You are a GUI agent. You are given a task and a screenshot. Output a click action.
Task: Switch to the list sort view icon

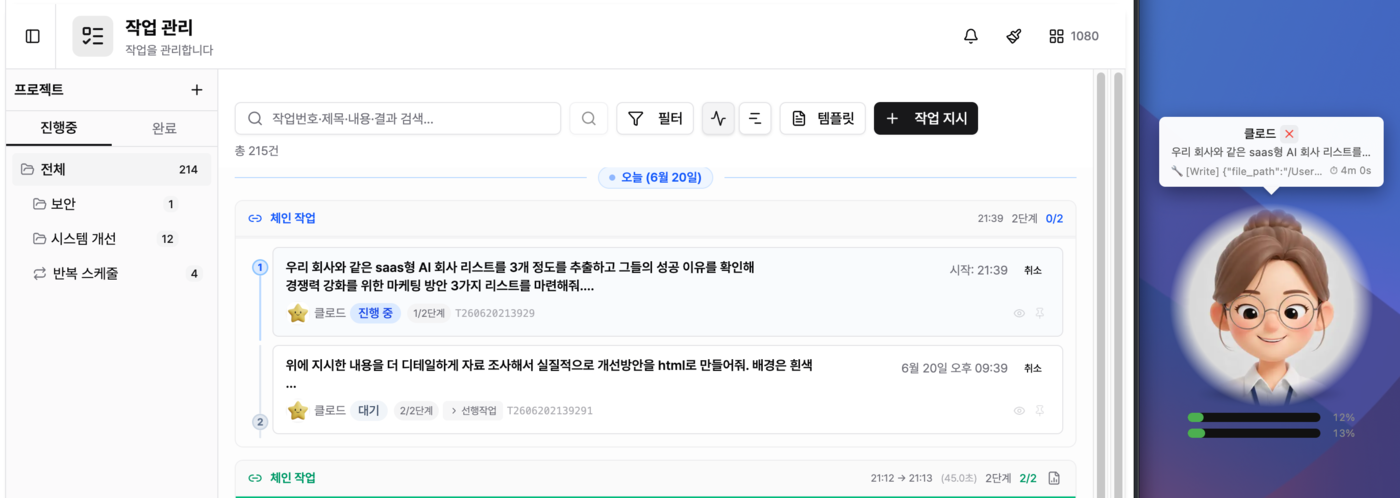[755, 118]
